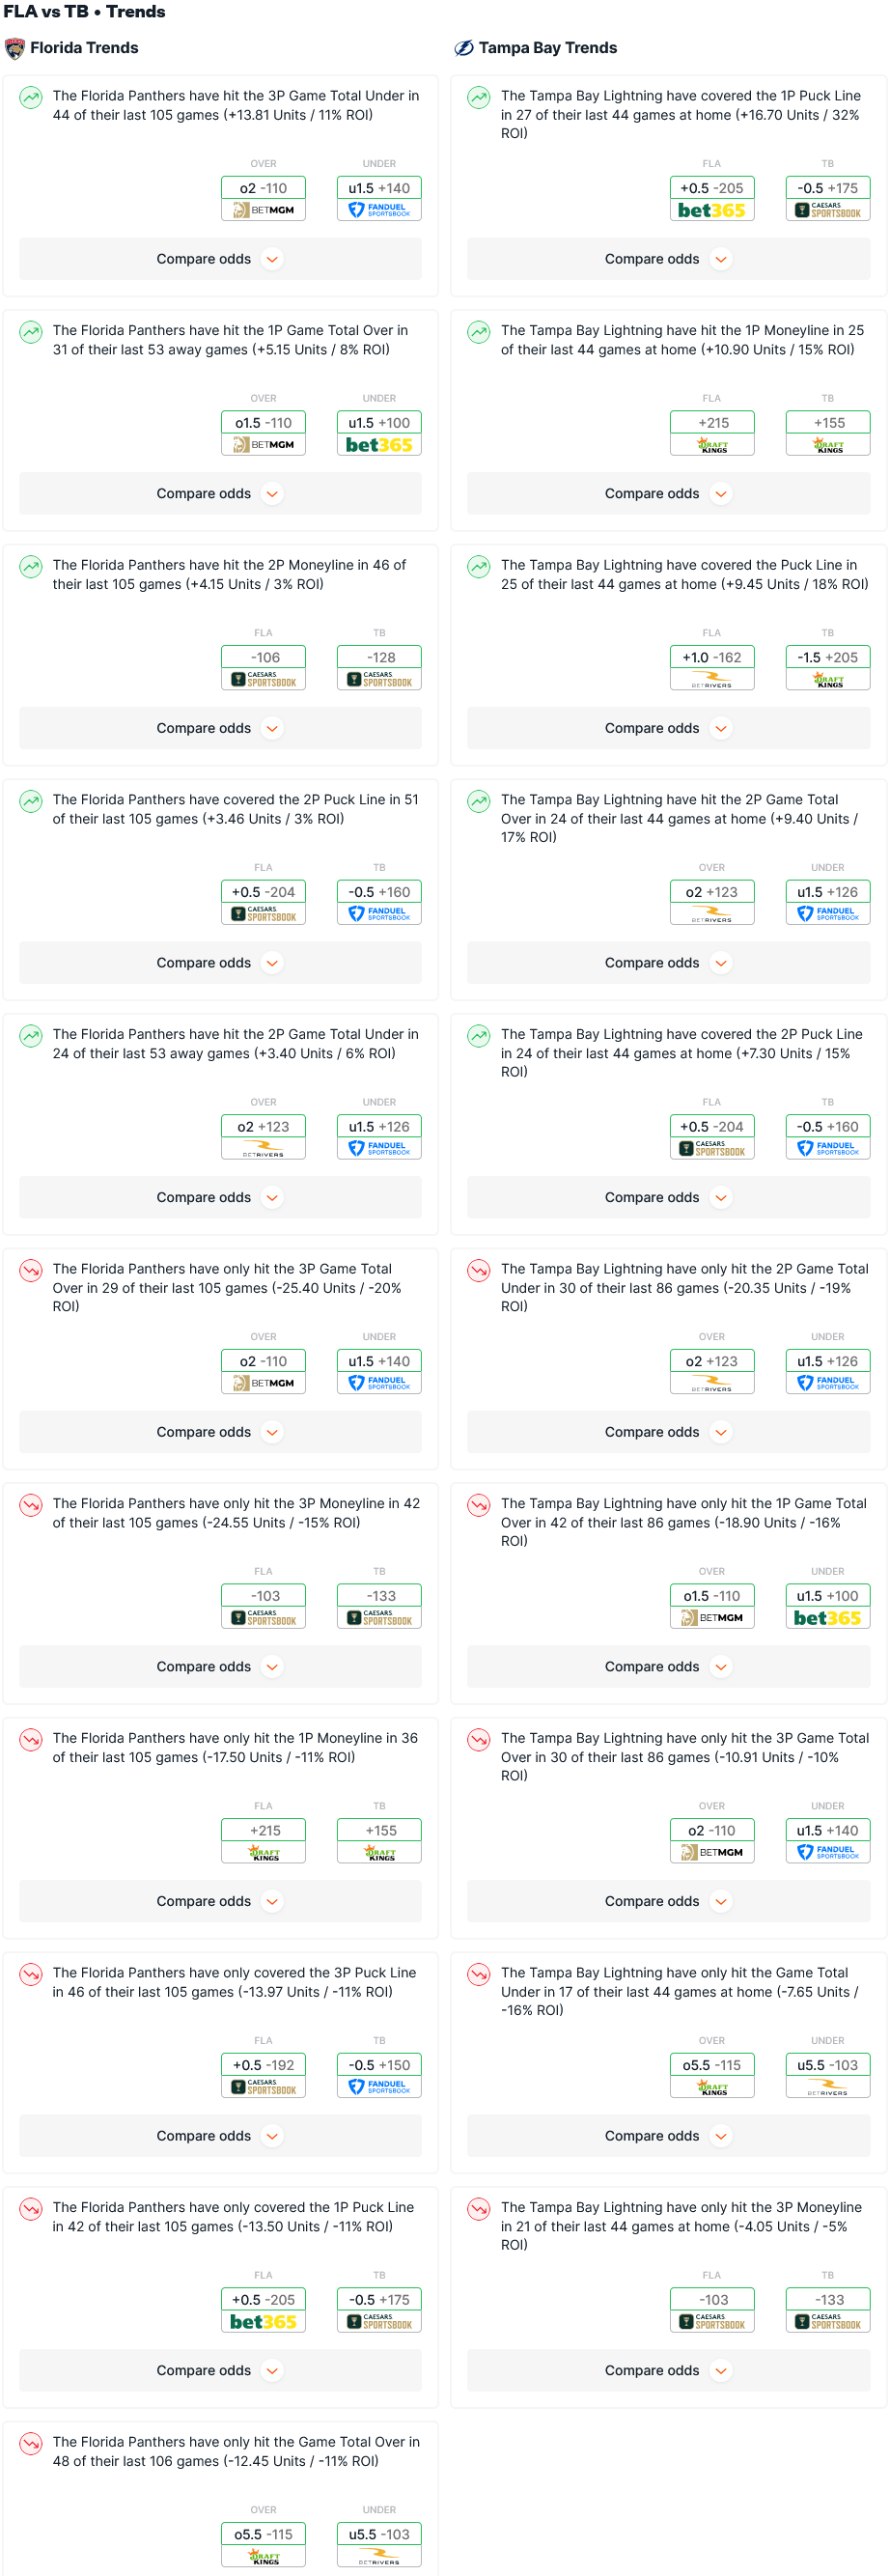Click the Tampa Bay Trends heading
Screen dimensions: 890x2576
click(x=547, y=48)
